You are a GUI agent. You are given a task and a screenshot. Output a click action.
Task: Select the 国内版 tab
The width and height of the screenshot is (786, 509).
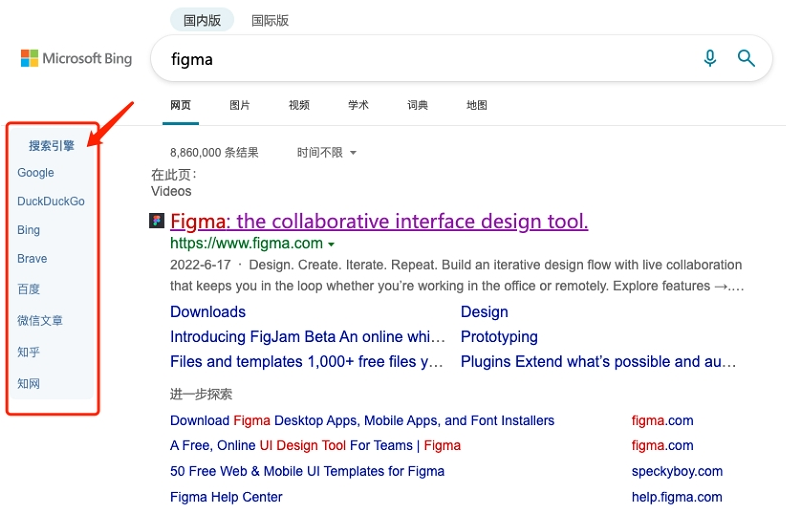(202, 20)
